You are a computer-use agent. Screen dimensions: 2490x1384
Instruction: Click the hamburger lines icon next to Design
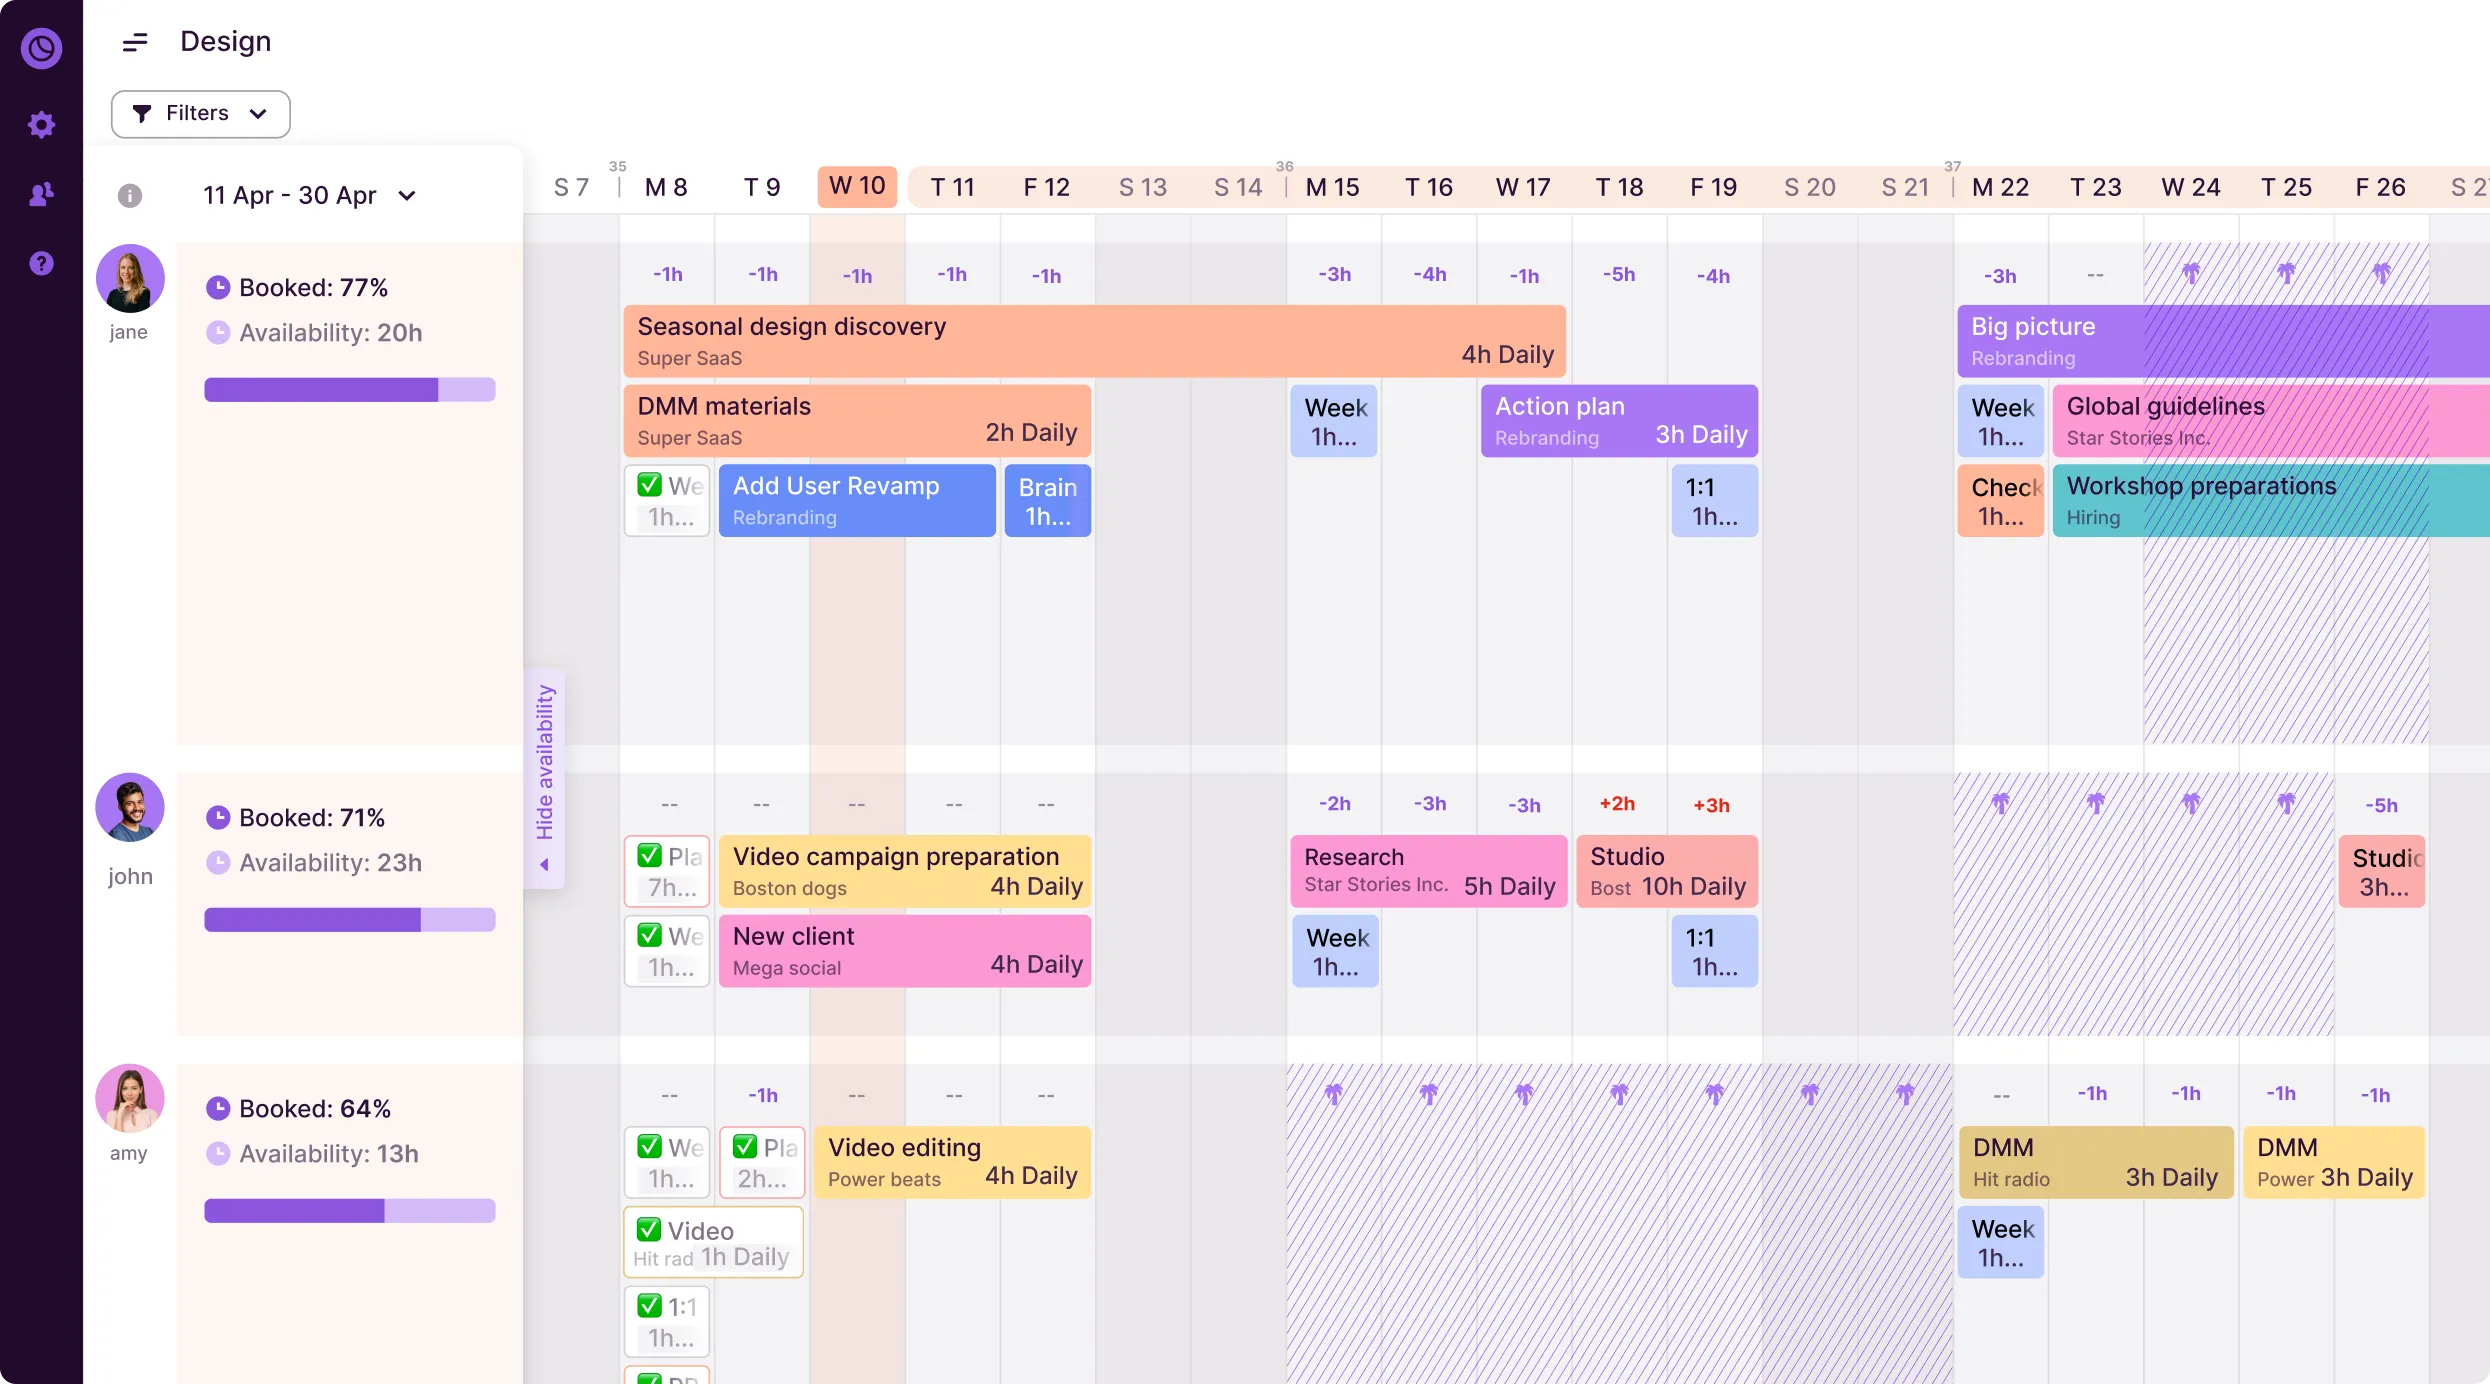135,41
